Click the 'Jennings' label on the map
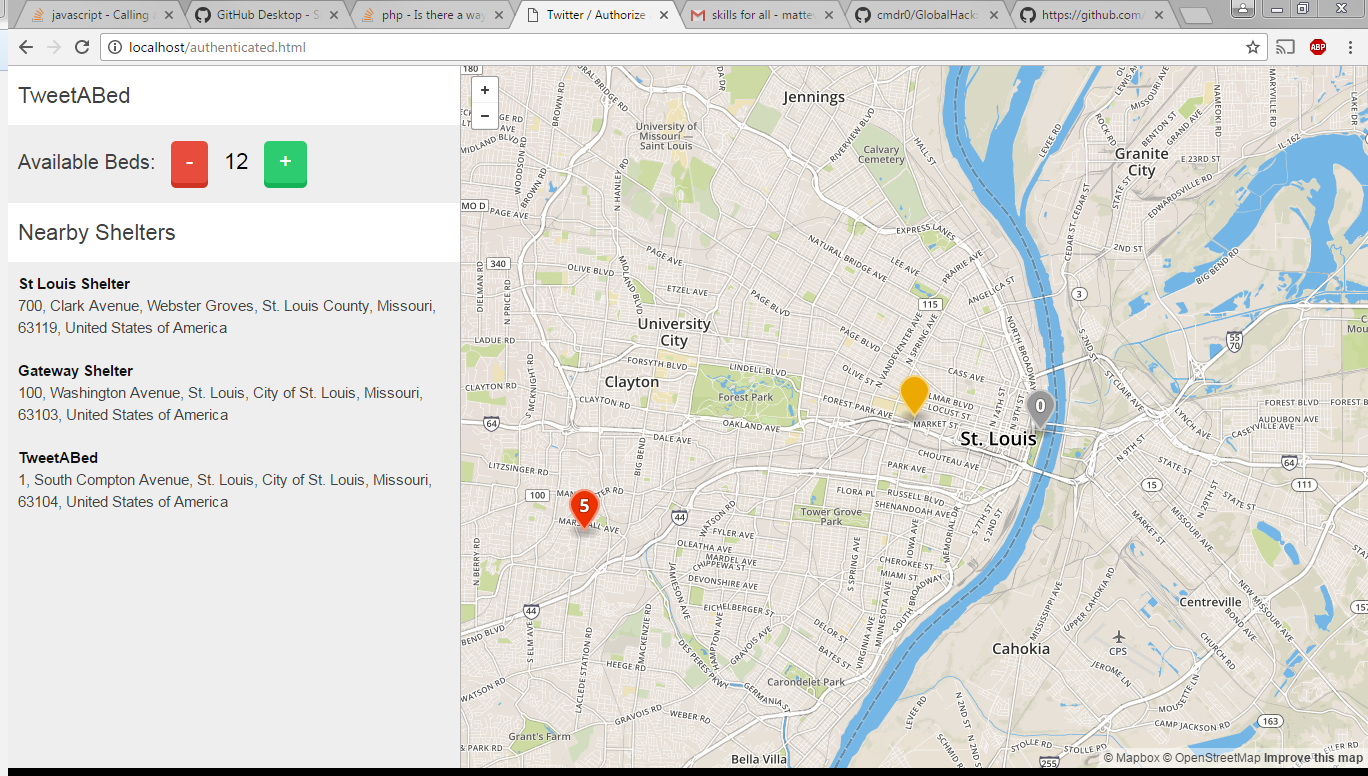Screen dimensions: 1368x776 coord(814,97)
